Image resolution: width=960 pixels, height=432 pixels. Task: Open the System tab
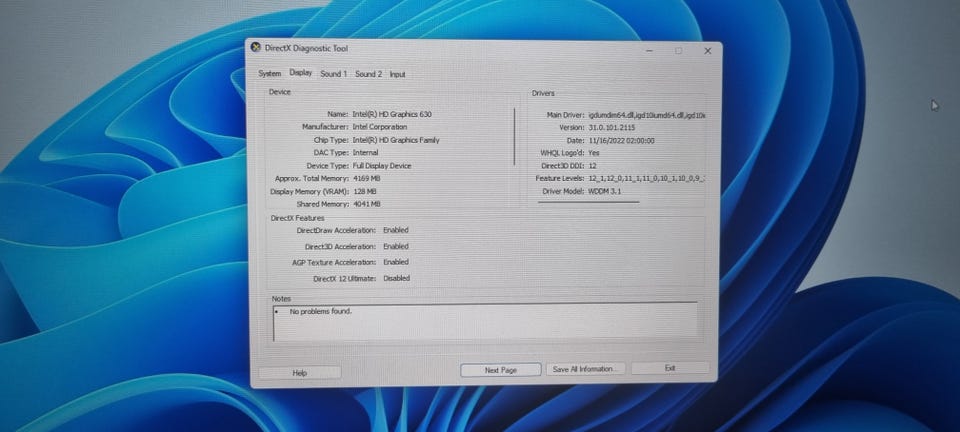pos(269,73)
